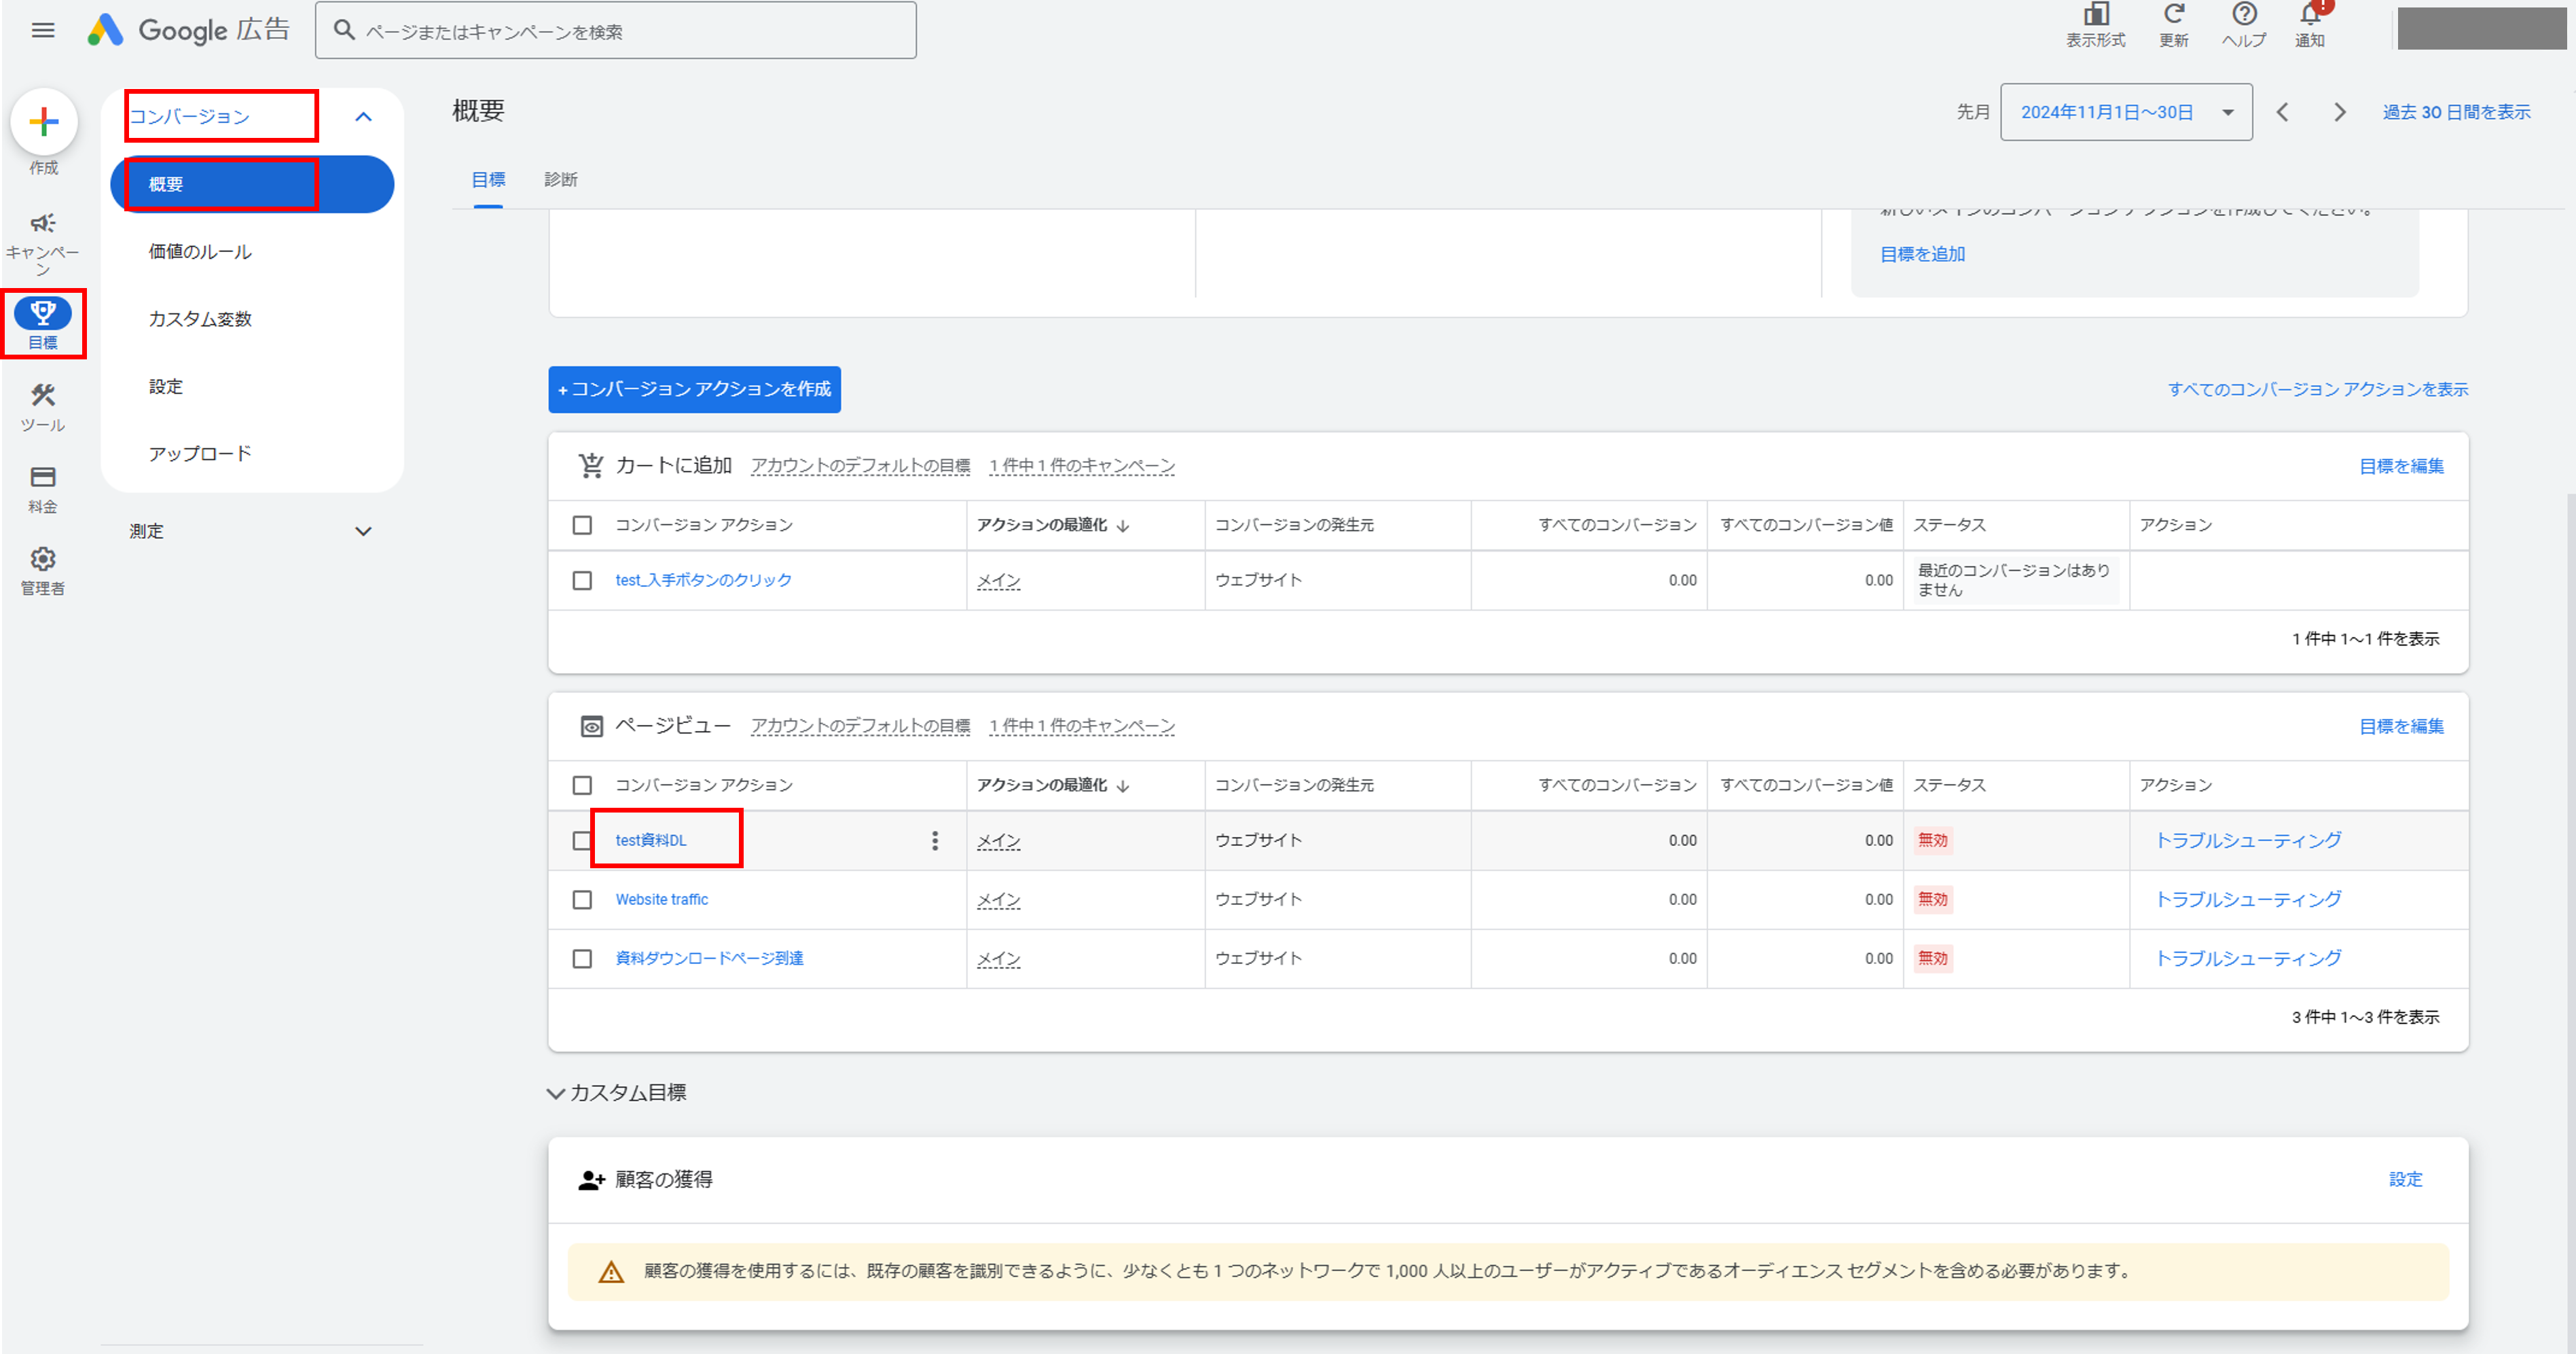Open 価値のルール in side menu
Image resolution: width=2576 pixels, height=1354 pixels.
coord(200,252)
